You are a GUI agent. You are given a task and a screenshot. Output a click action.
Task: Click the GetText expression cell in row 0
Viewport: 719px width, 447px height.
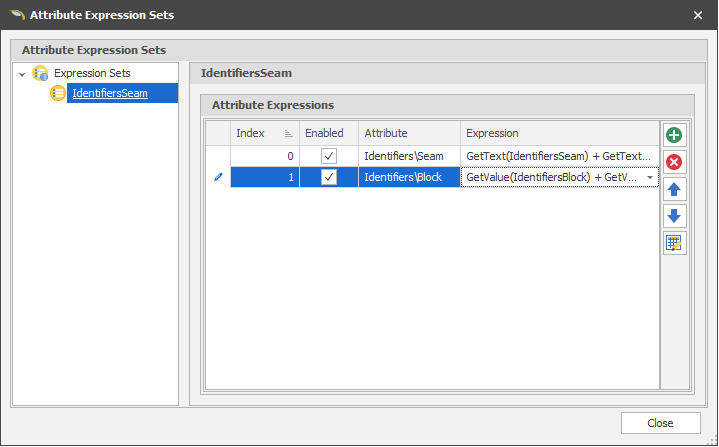(559, 156)
